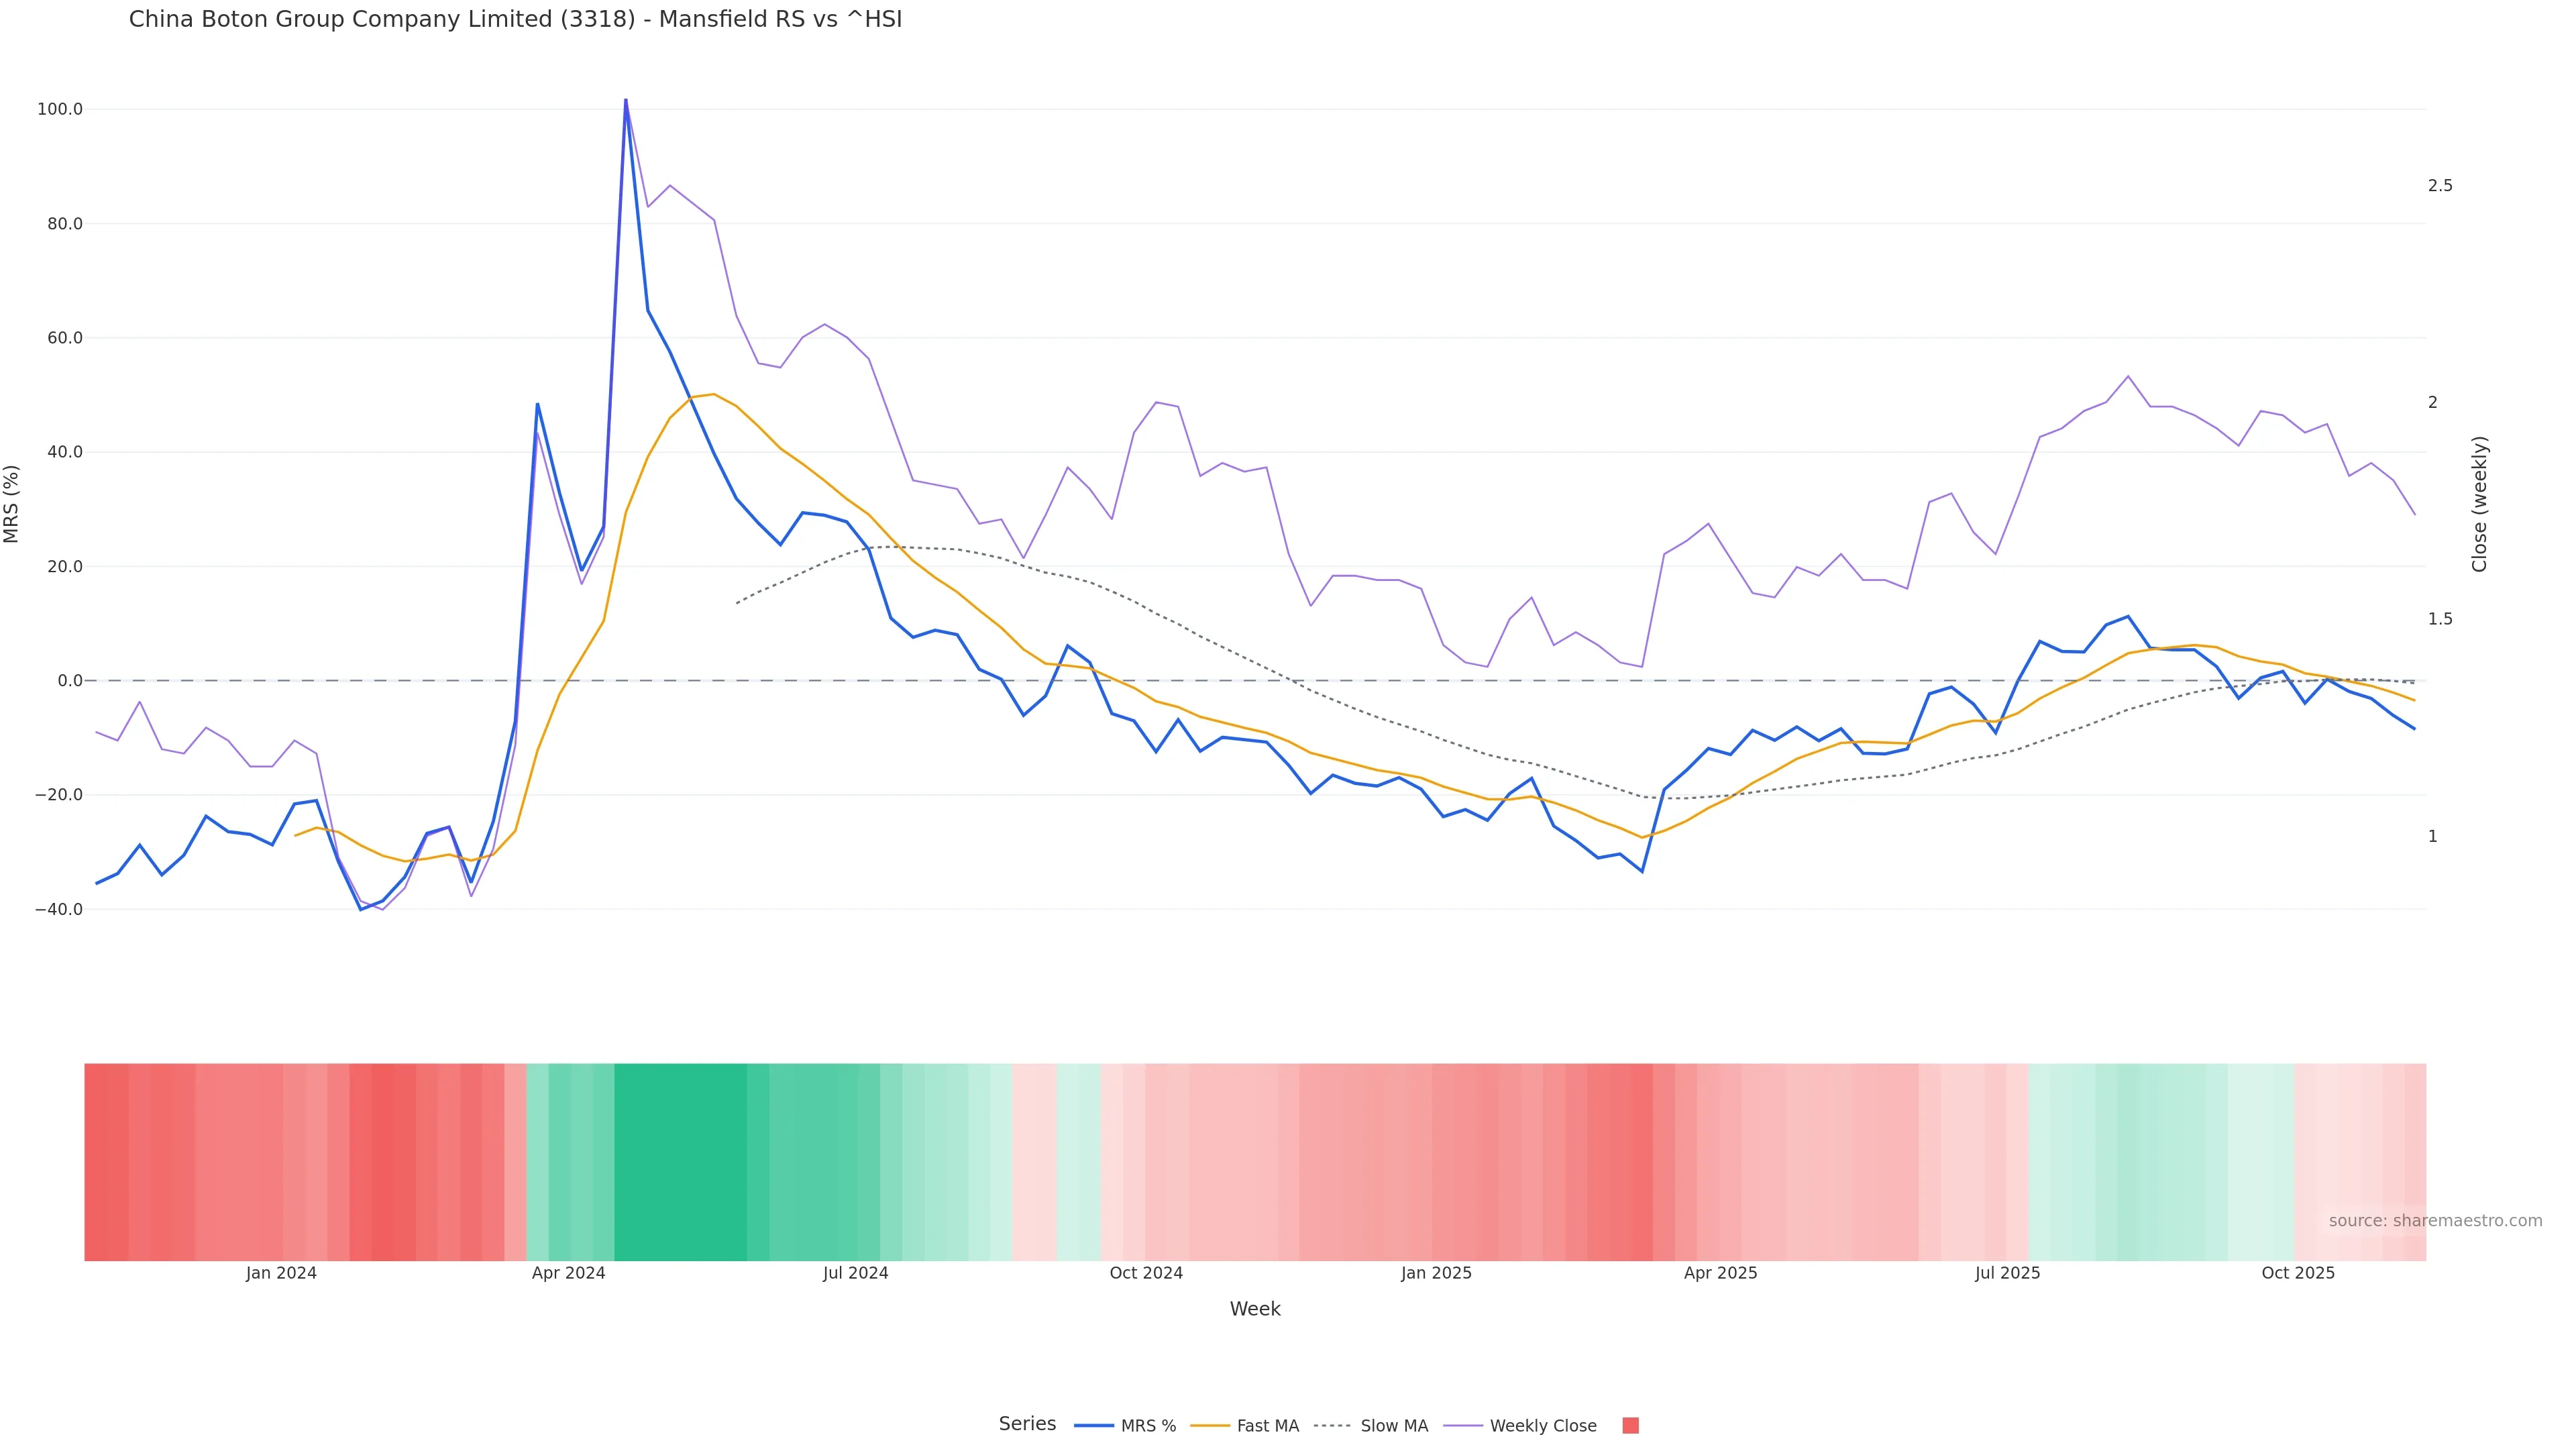The image size is (2576, 1449).
Task: Click the chart title China Boton Group
Action: 515,20
